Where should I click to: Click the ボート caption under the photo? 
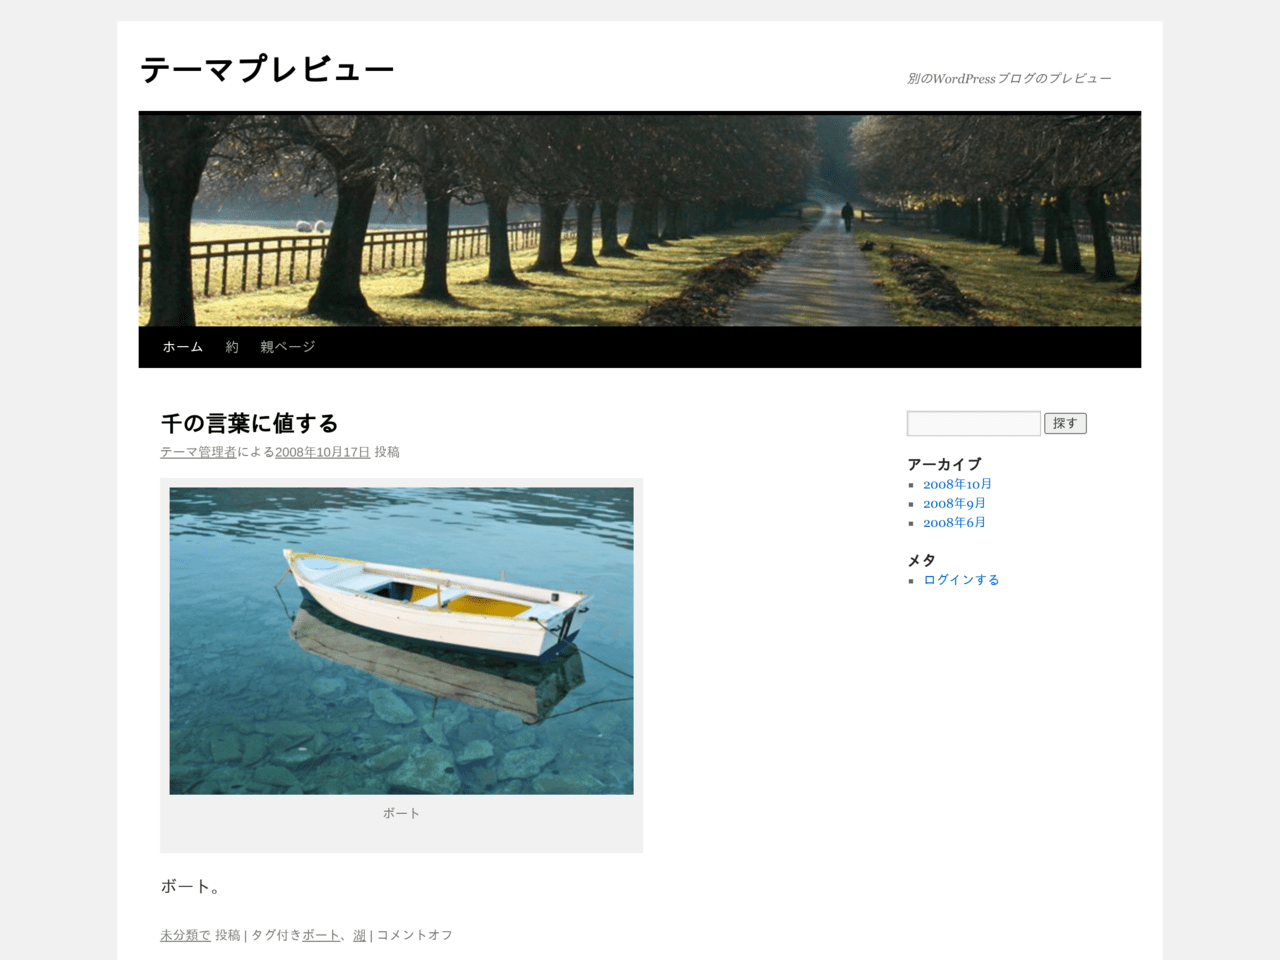pyautogui.click(x=401, y=813)
